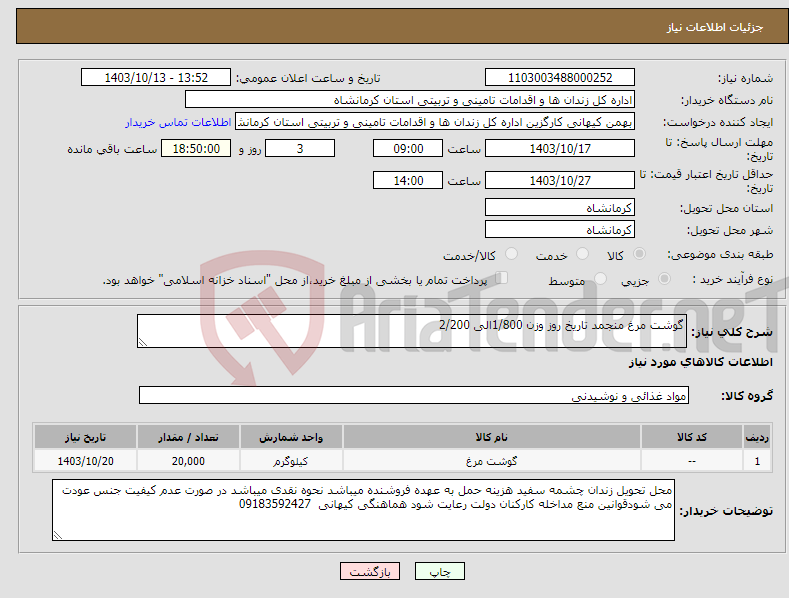Select the خدمت radio button
The width and height of the screenshot is (789, 598).
(x=582, y=254)
